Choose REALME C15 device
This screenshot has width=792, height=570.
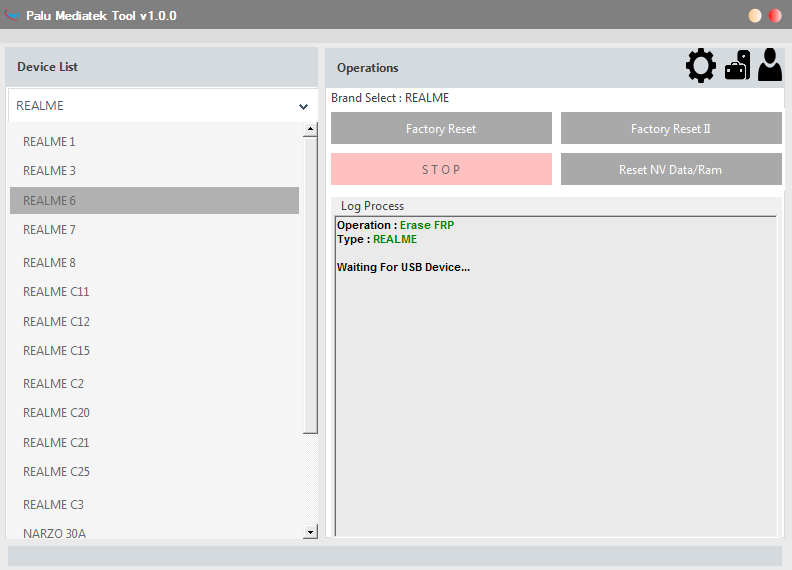pyautogui.click(x=155, y=351)
